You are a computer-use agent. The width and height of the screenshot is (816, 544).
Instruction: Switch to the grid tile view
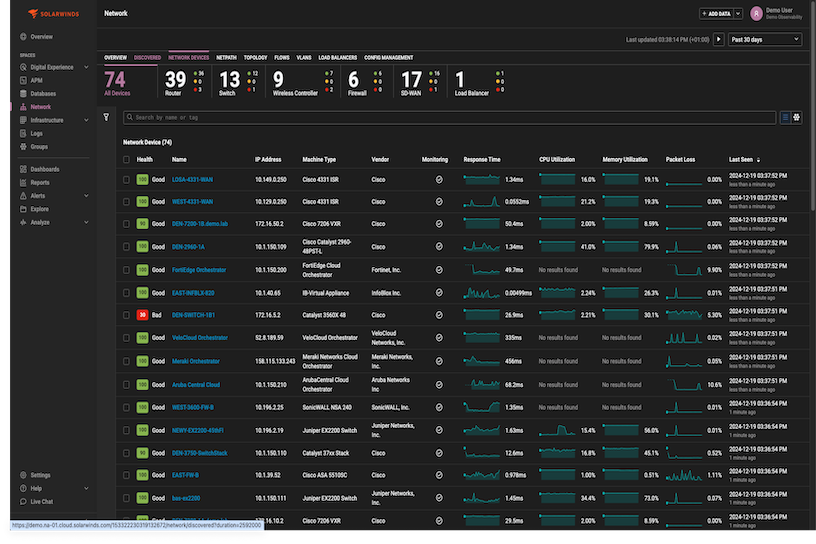797,117
